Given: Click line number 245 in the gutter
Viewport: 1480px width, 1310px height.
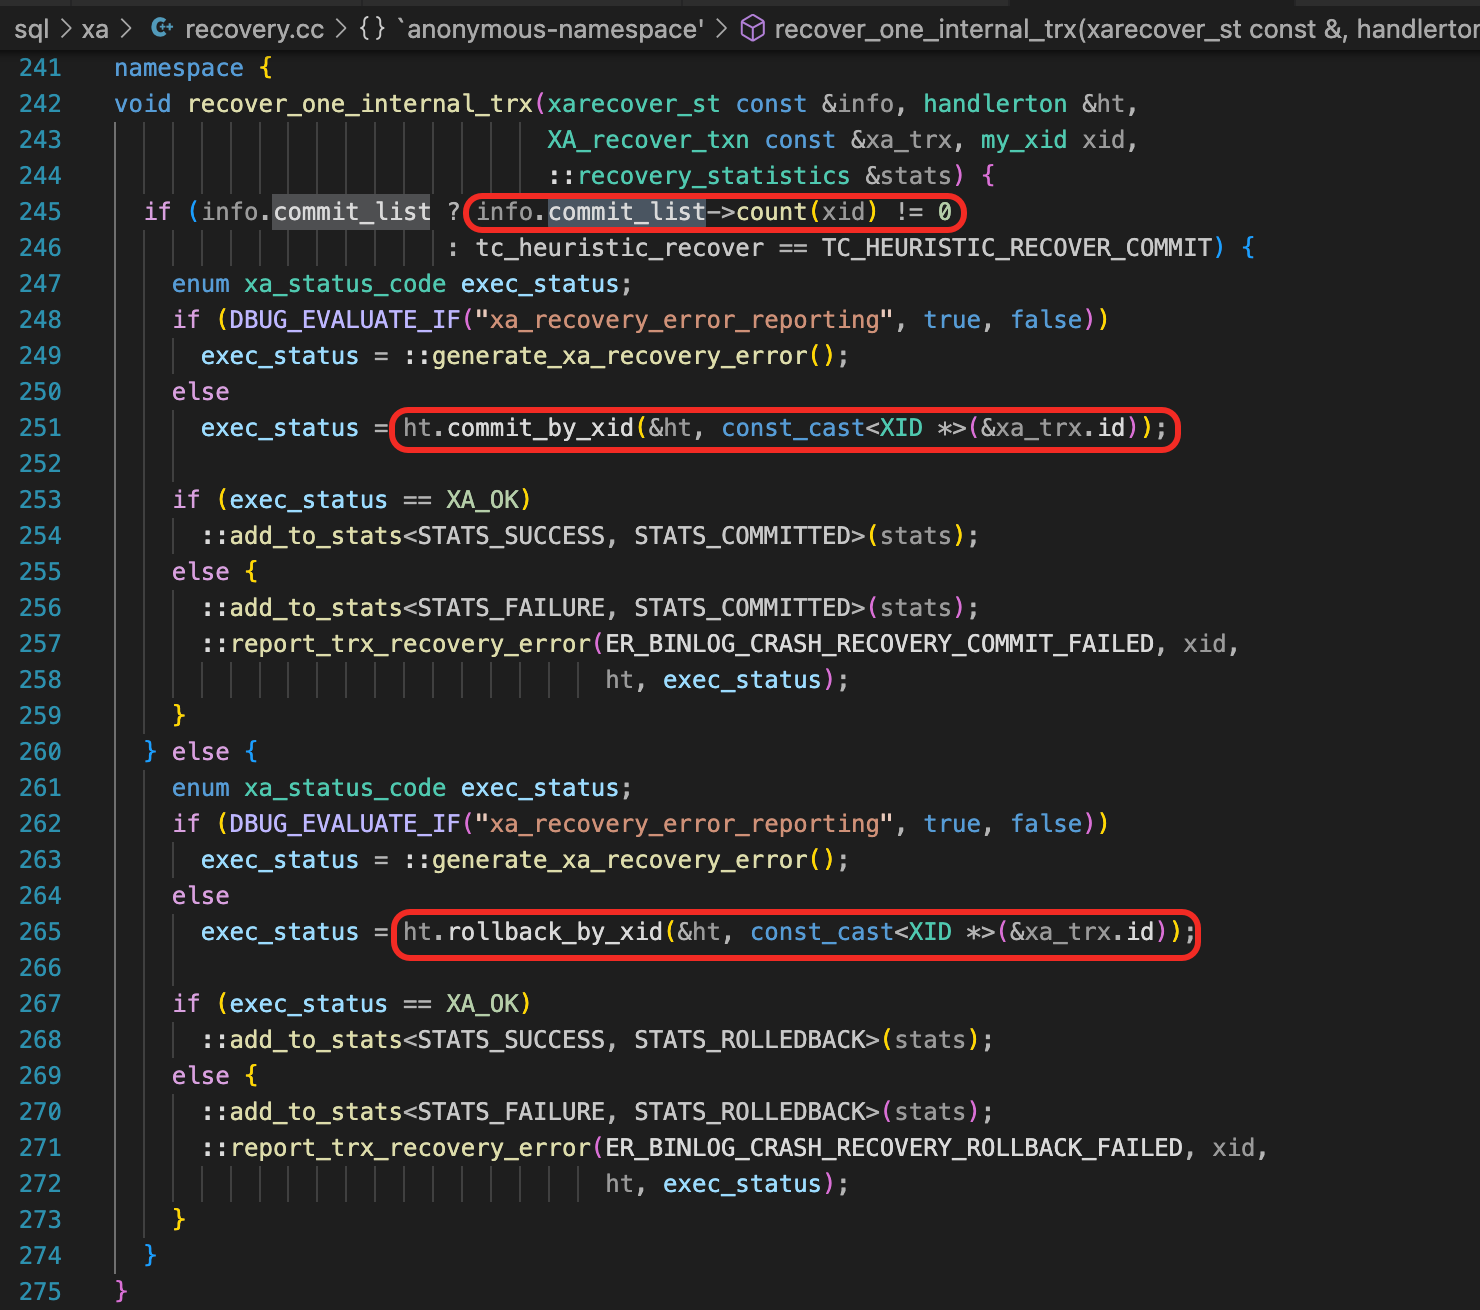Looking at the screenshot, I should (40, 212).
